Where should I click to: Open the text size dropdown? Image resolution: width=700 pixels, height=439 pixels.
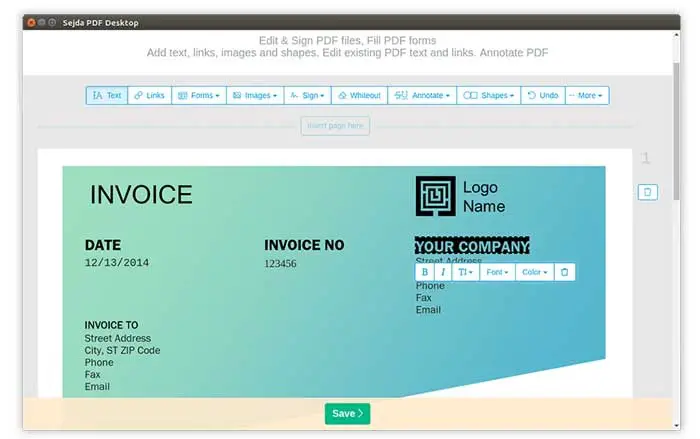point(466,272)
